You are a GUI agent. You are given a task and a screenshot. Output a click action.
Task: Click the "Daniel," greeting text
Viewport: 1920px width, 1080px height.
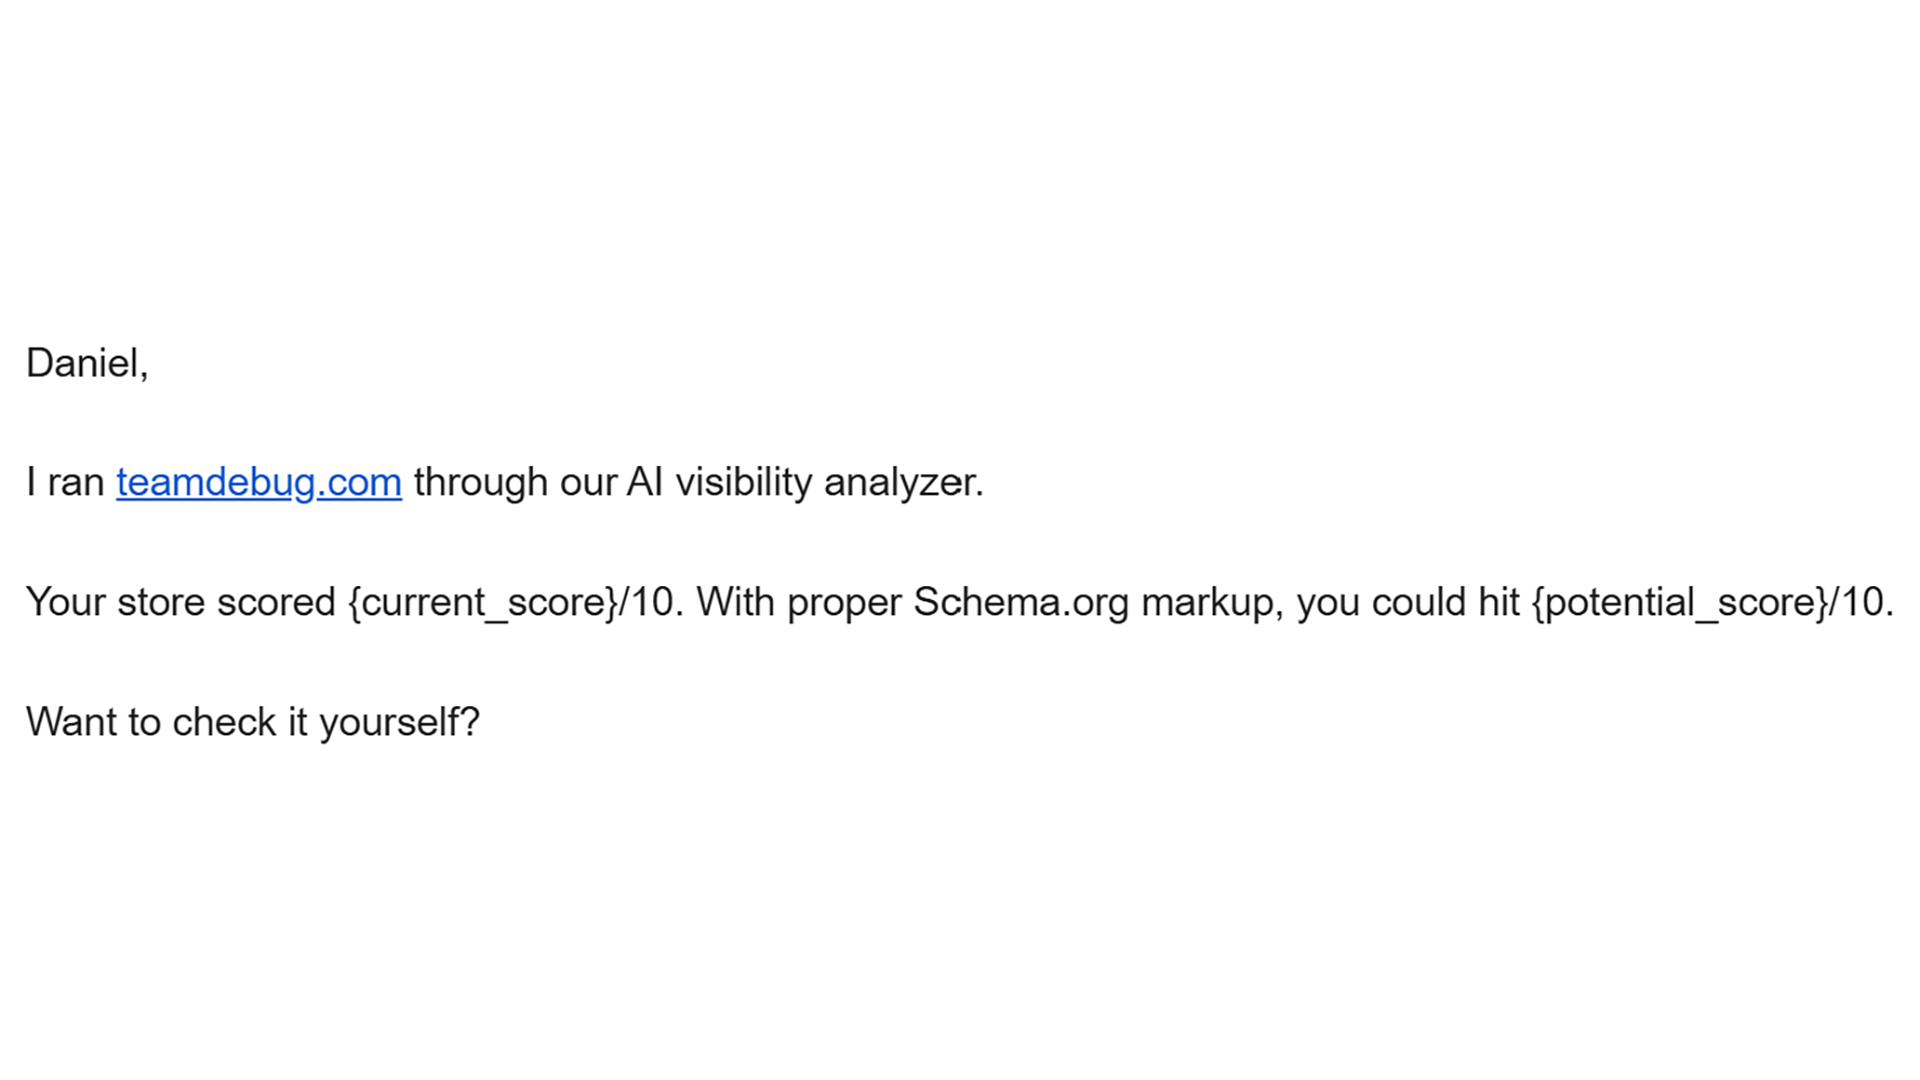pos(87,363)
